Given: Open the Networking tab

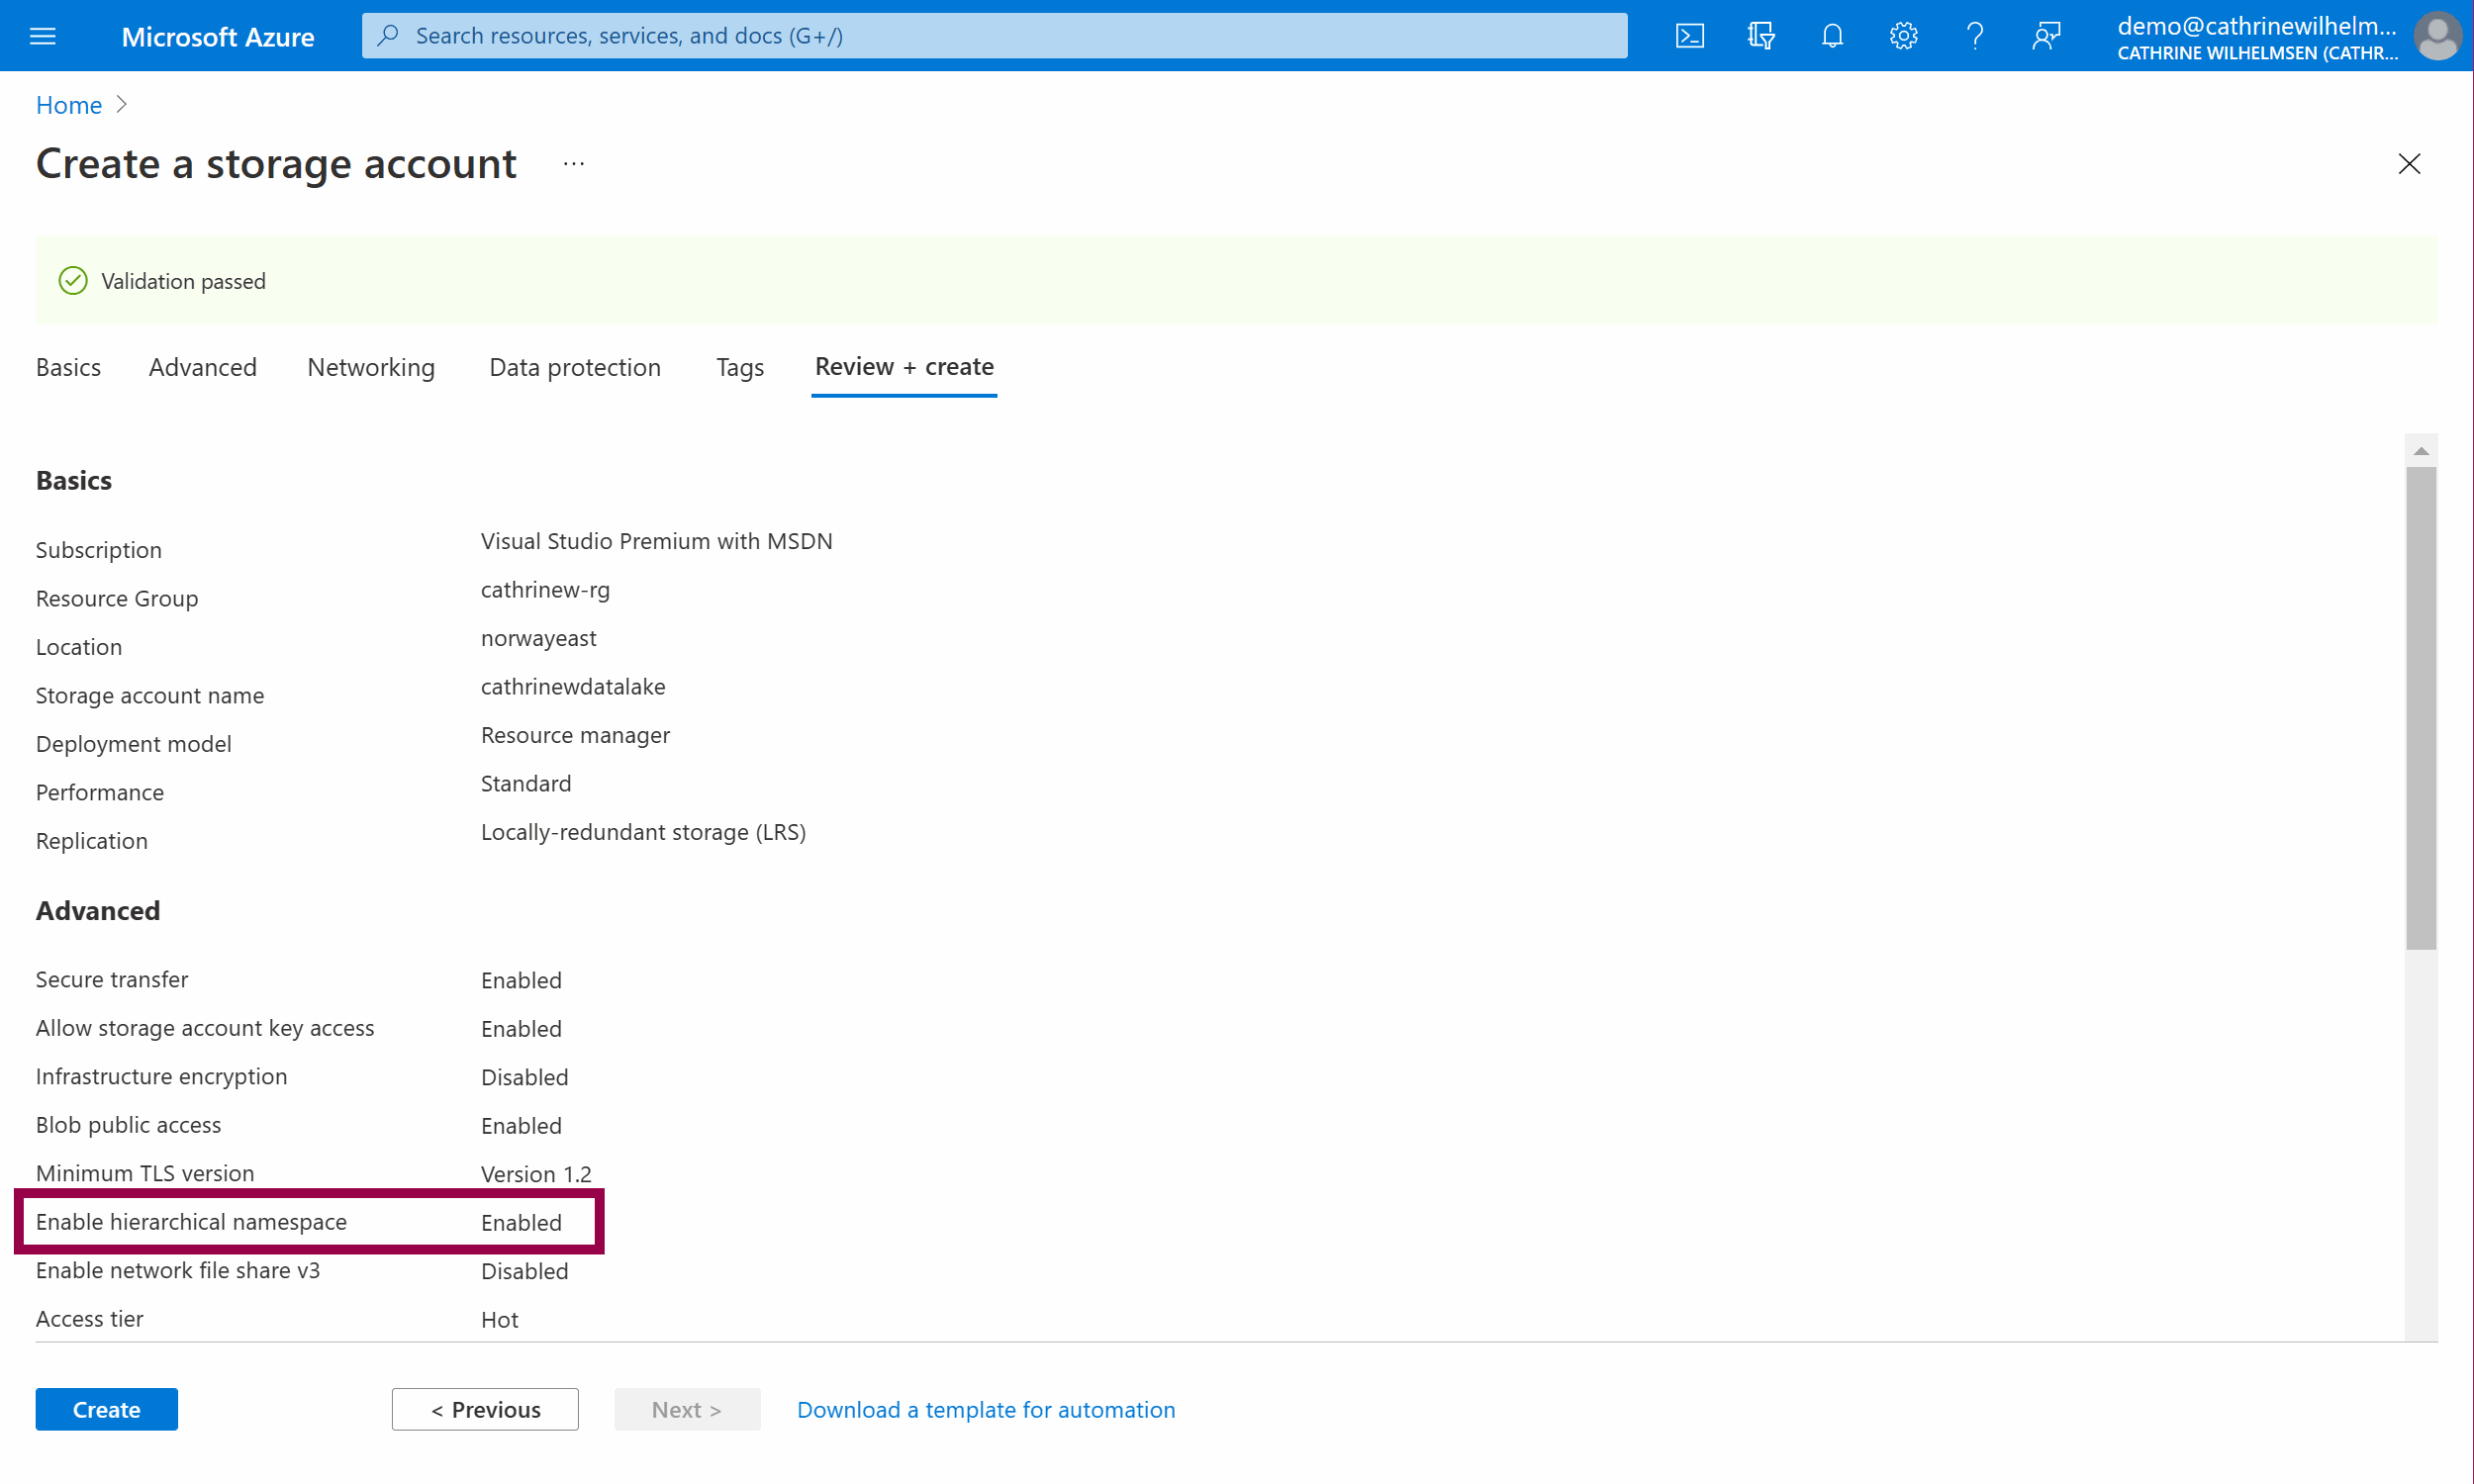Looking at the screenshot, I should point(371,367).
